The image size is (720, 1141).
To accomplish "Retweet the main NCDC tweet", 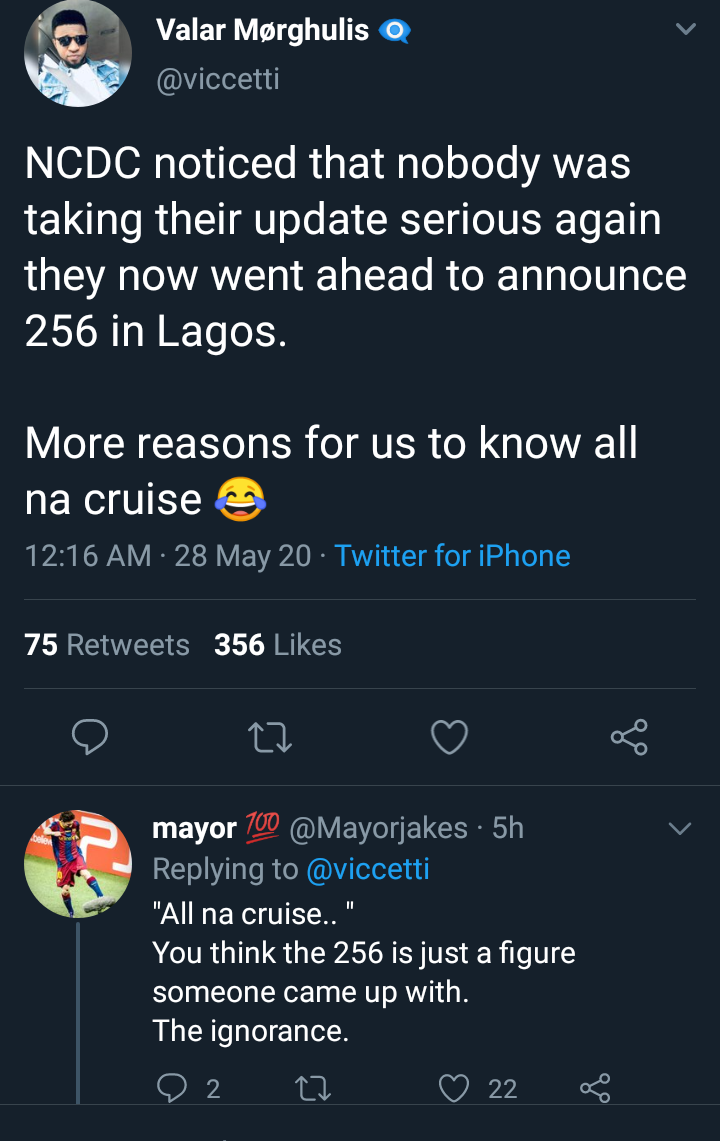I will click(269, 738).
